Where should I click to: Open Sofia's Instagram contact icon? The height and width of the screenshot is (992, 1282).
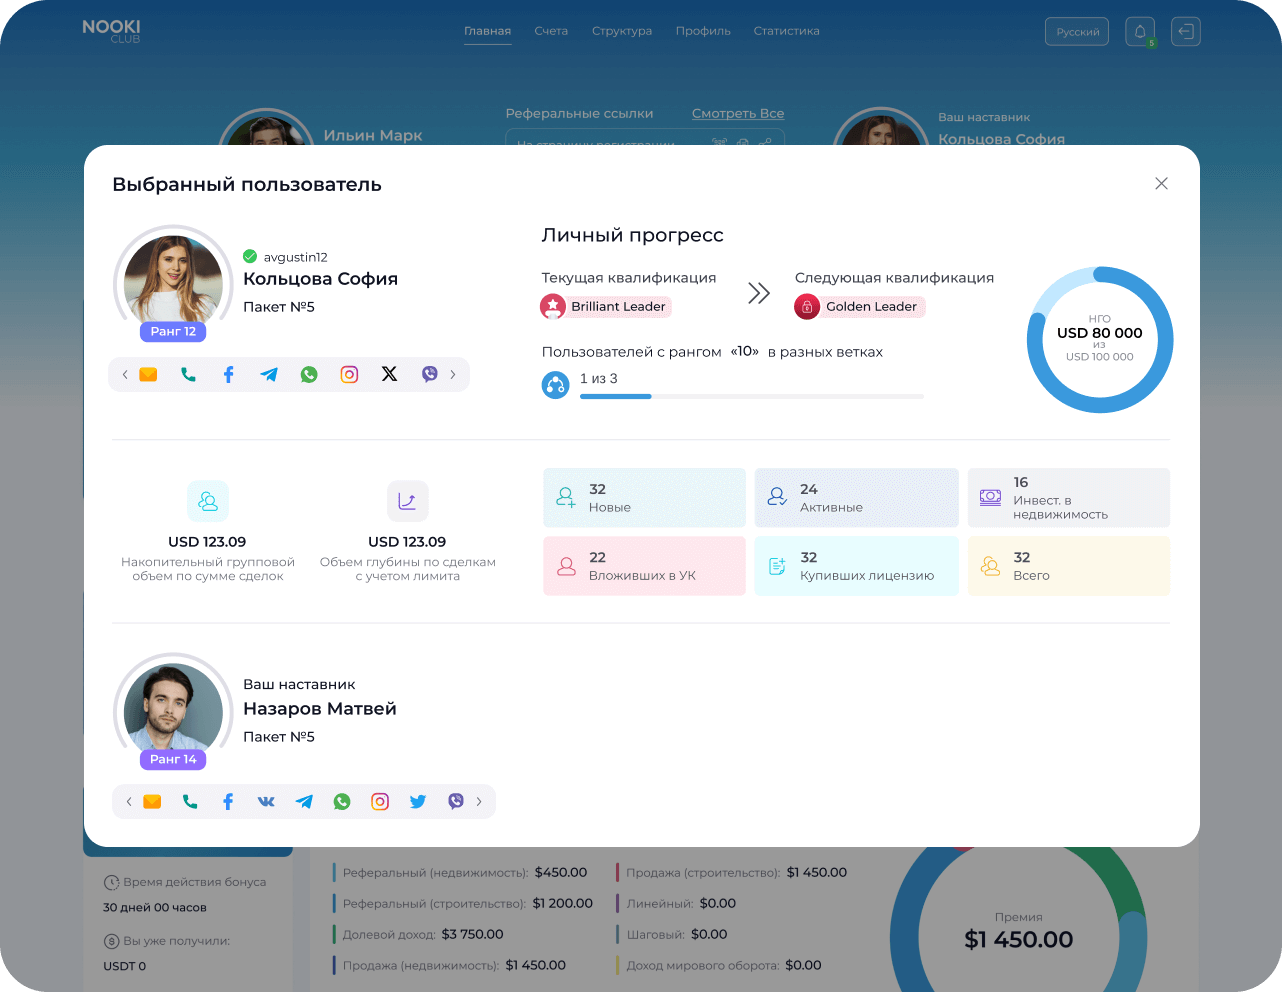click(349, 374)
